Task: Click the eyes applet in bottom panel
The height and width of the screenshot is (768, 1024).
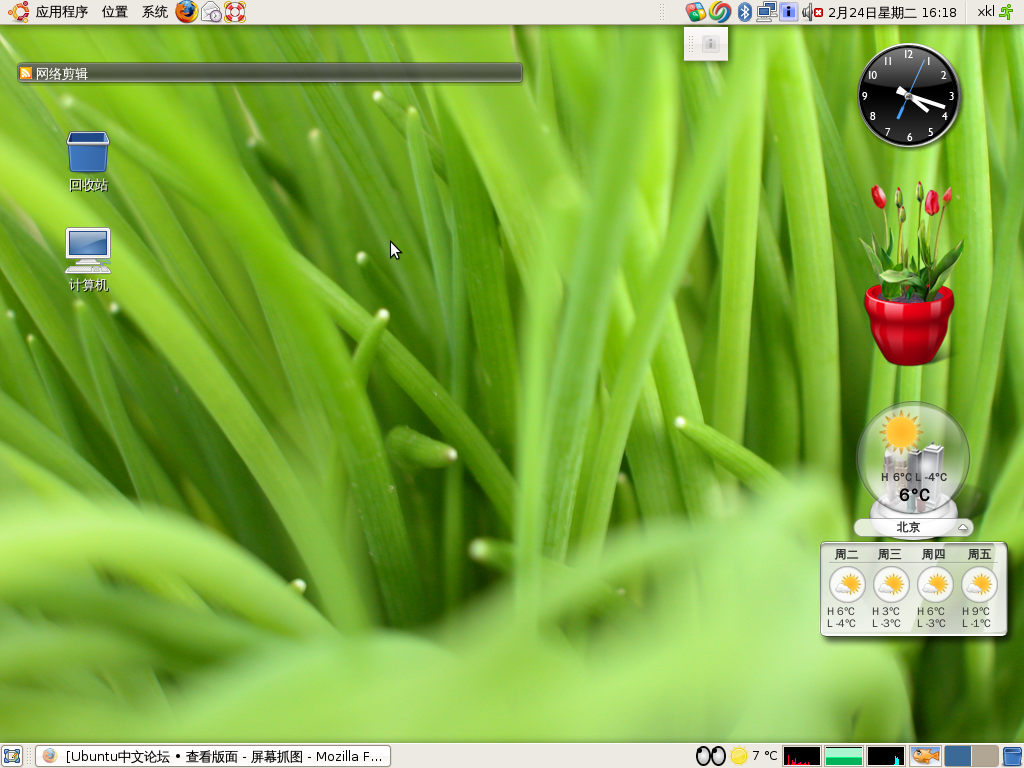Action: (711, 756)
